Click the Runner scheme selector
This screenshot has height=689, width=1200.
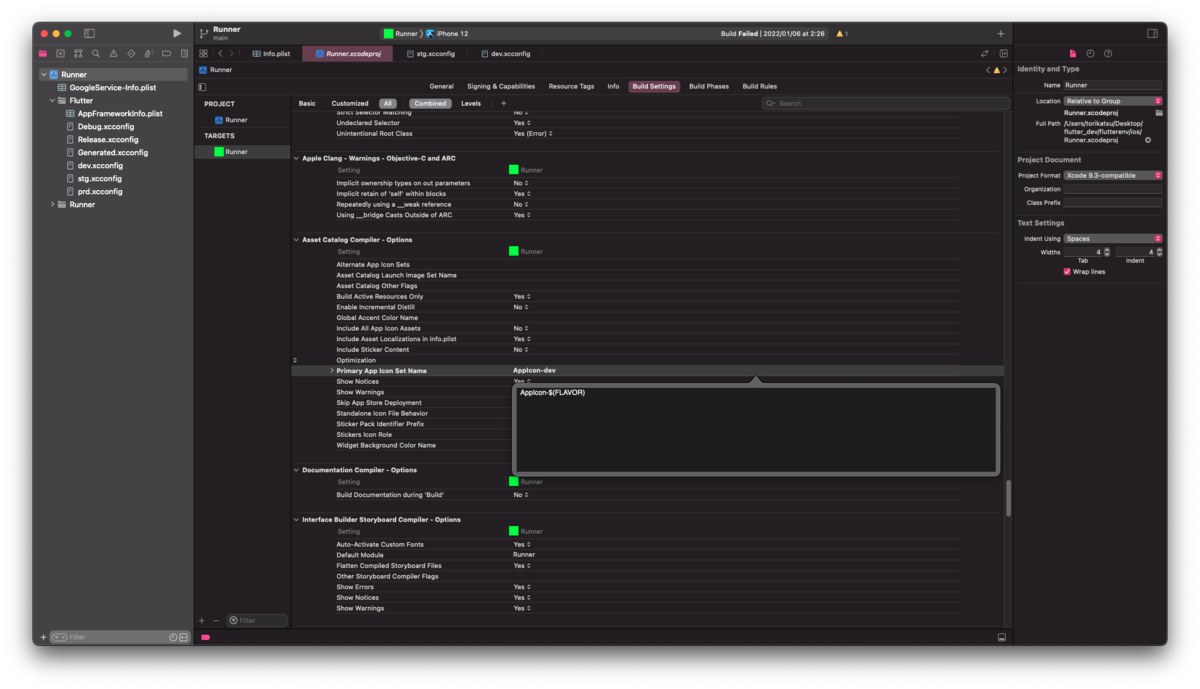coord(400,34)
